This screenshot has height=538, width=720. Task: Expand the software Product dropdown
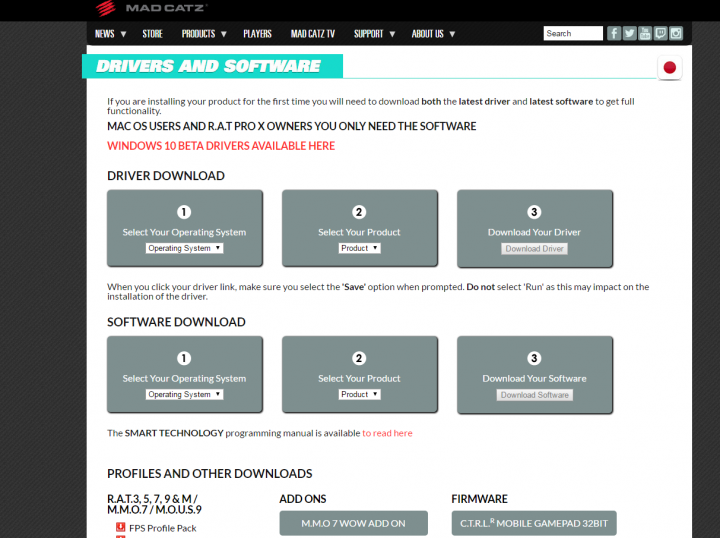(359, 394)
